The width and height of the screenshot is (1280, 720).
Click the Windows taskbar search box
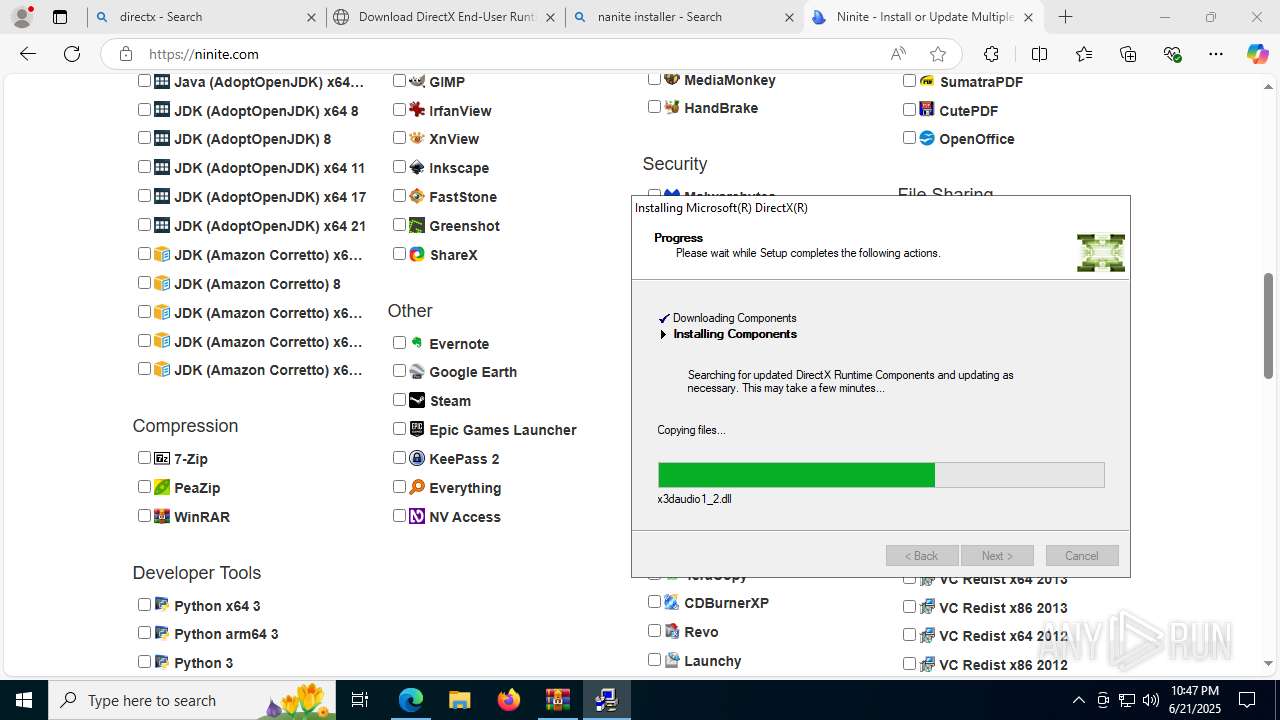click(191, 700)
